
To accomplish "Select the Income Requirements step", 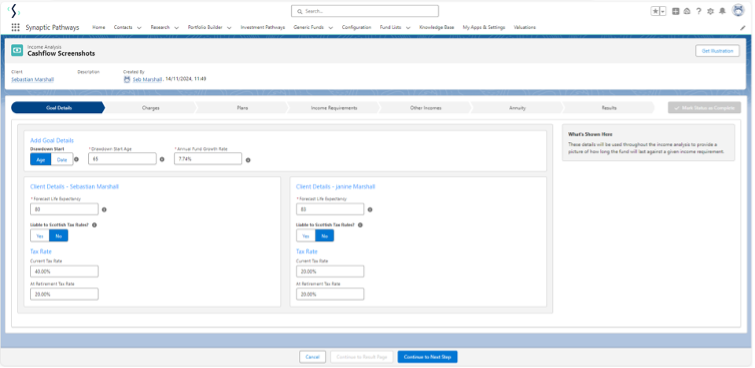I will 334,108.
